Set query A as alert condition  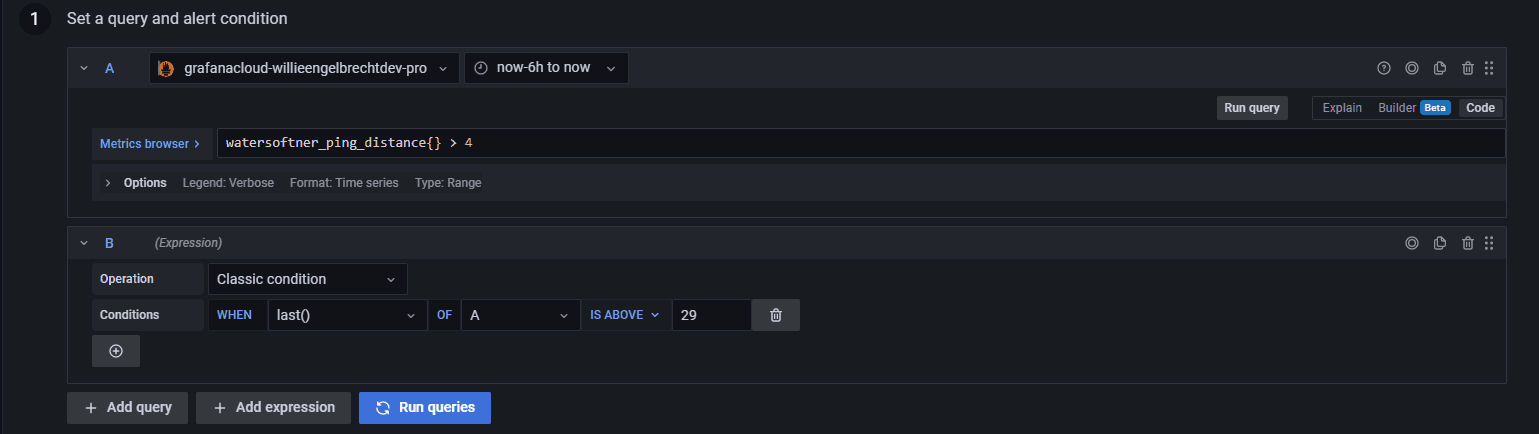1412,68
